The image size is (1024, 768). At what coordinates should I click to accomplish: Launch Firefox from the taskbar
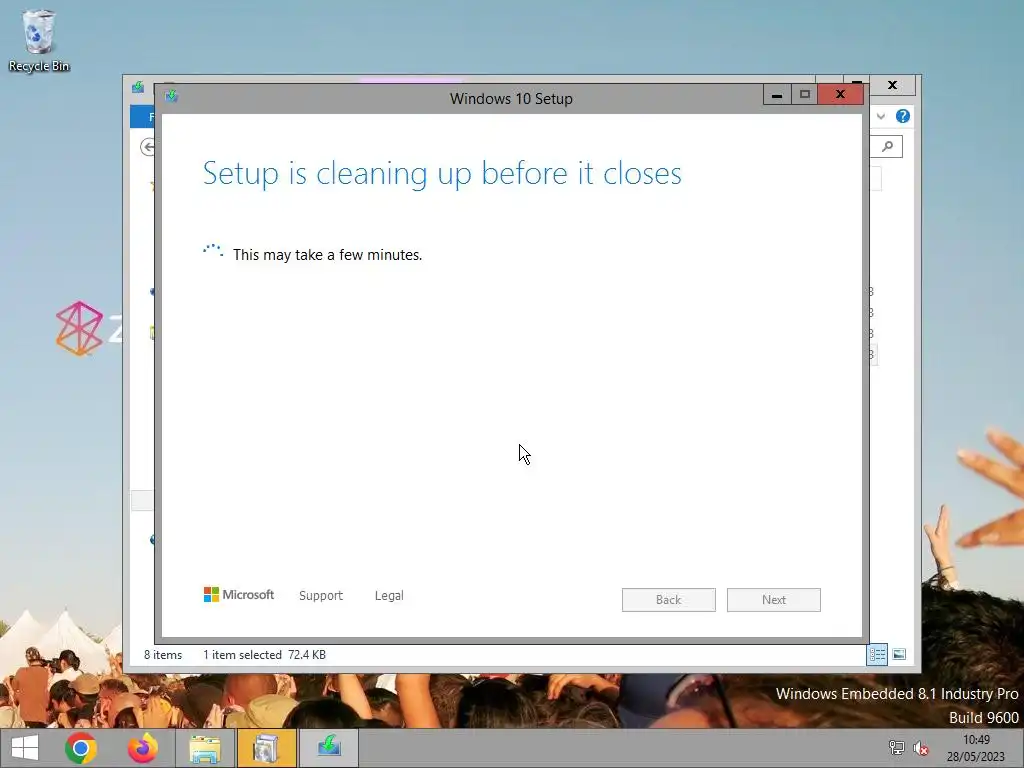[143, 748]
